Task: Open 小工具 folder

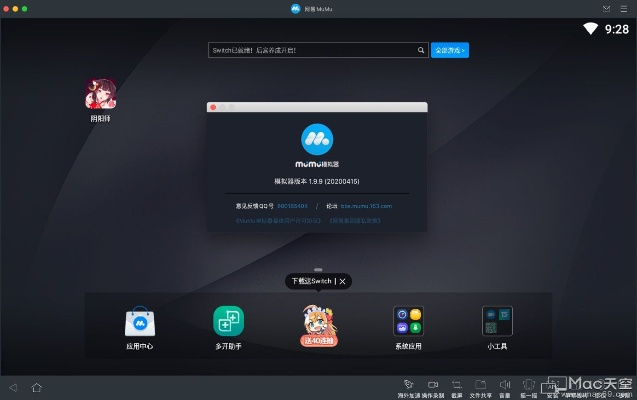Action: [x=497, y=321]
